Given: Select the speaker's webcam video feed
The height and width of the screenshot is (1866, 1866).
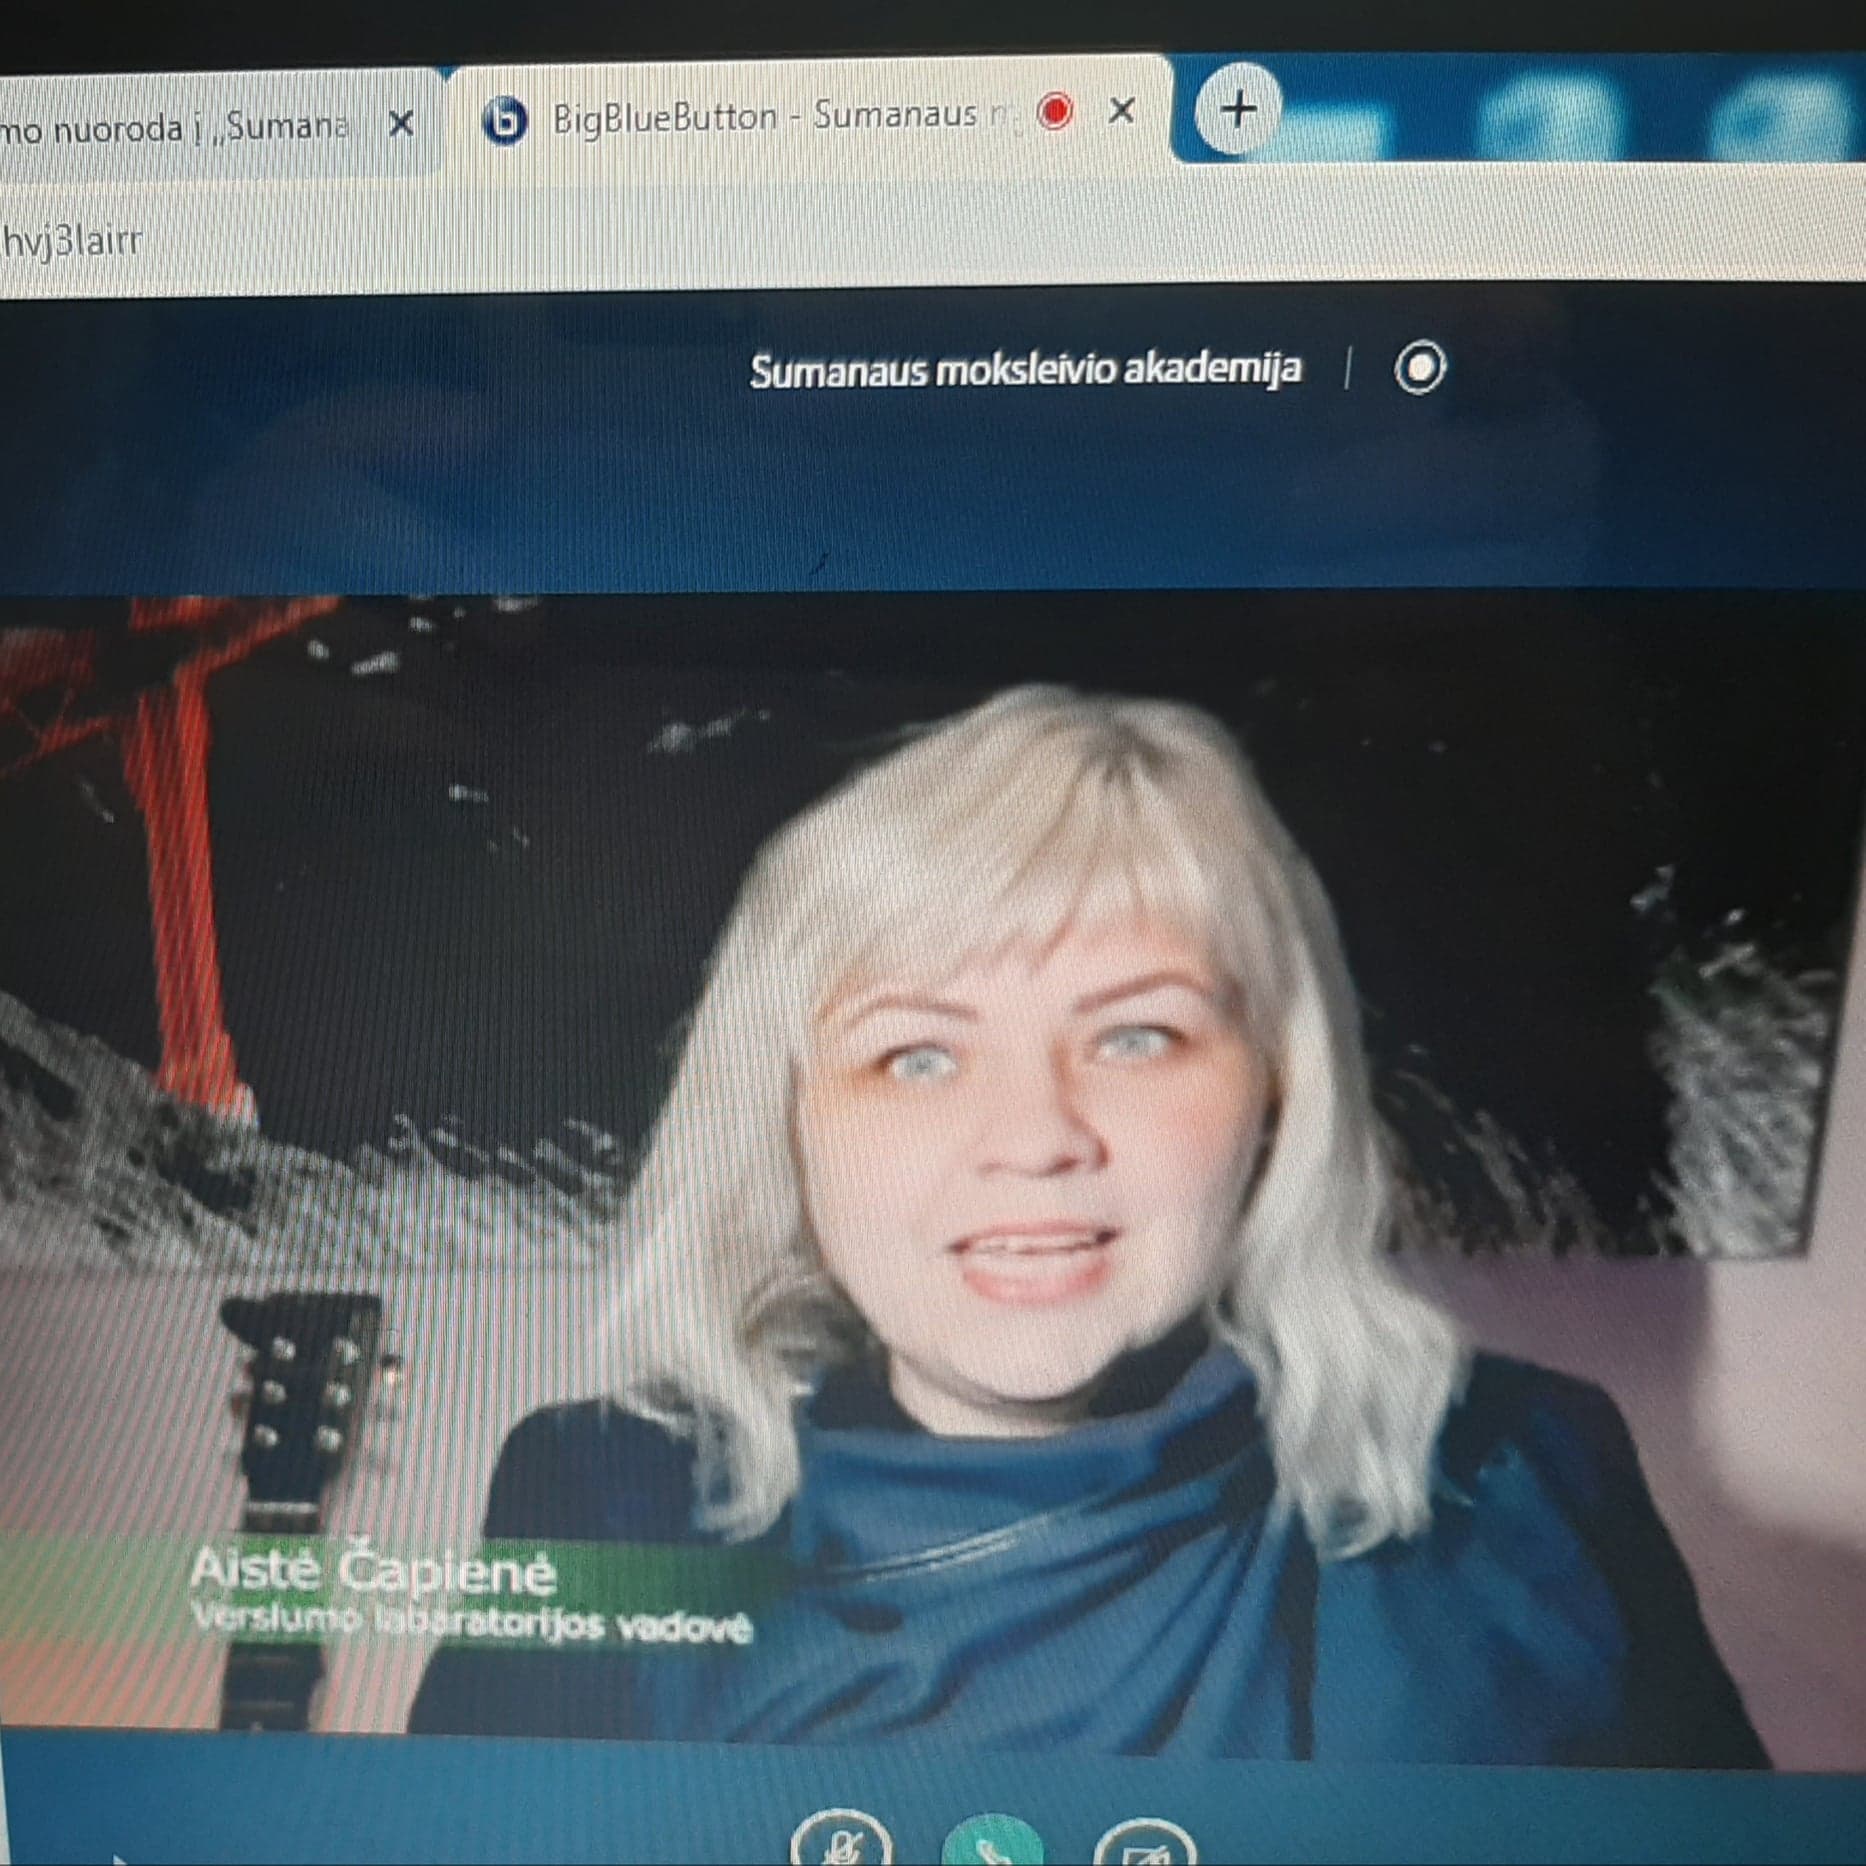Looking at the screenshot, I should click(x=1000, y=1100).
